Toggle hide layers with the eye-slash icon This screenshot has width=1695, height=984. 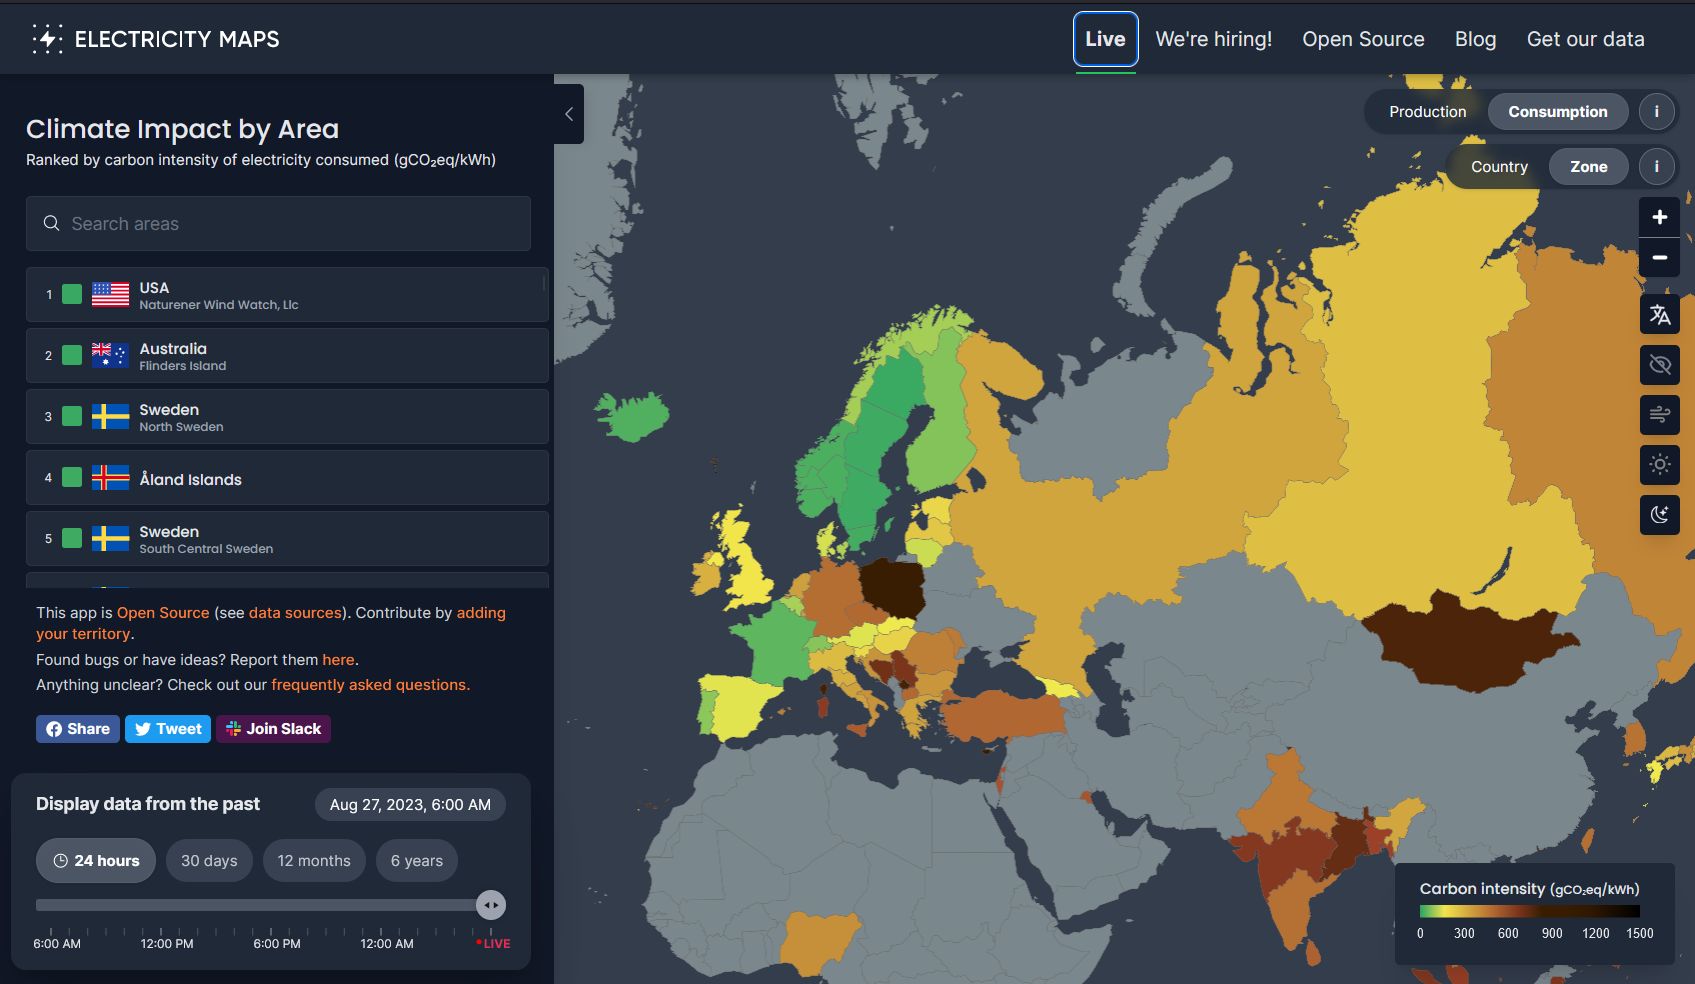[x=1659, y=365]
